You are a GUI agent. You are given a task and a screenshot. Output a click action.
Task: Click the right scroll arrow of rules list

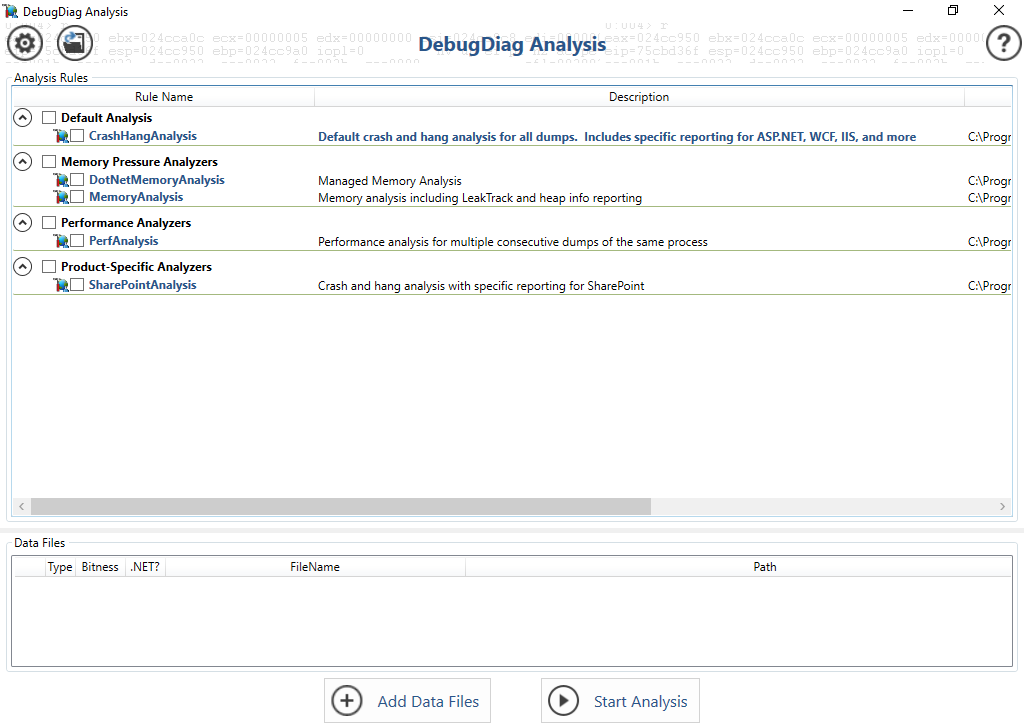[x=1004, y=507]
